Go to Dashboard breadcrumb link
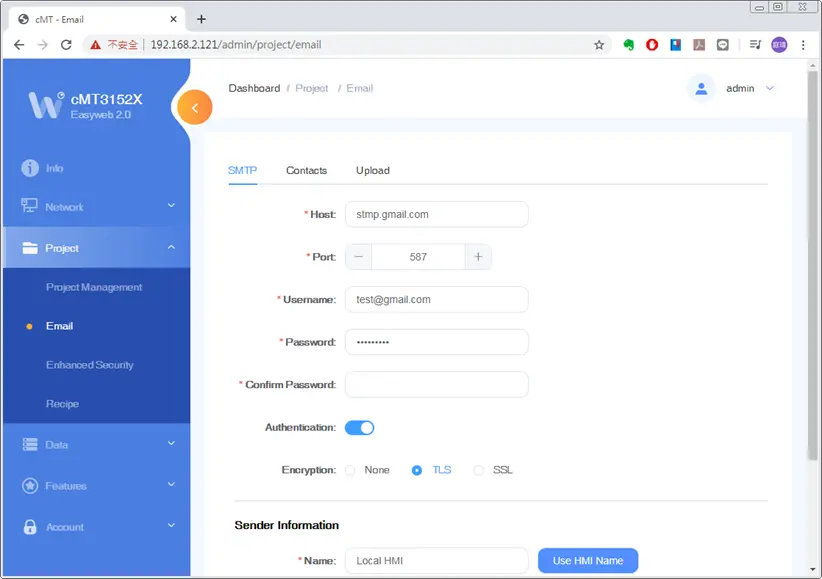 pos(254,88)
